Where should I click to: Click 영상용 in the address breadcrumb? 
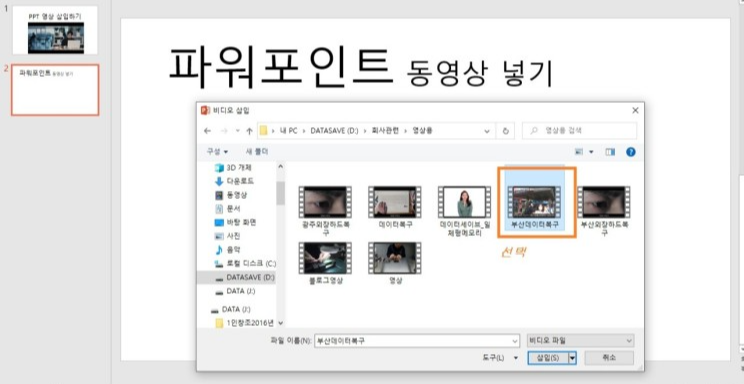422,131
